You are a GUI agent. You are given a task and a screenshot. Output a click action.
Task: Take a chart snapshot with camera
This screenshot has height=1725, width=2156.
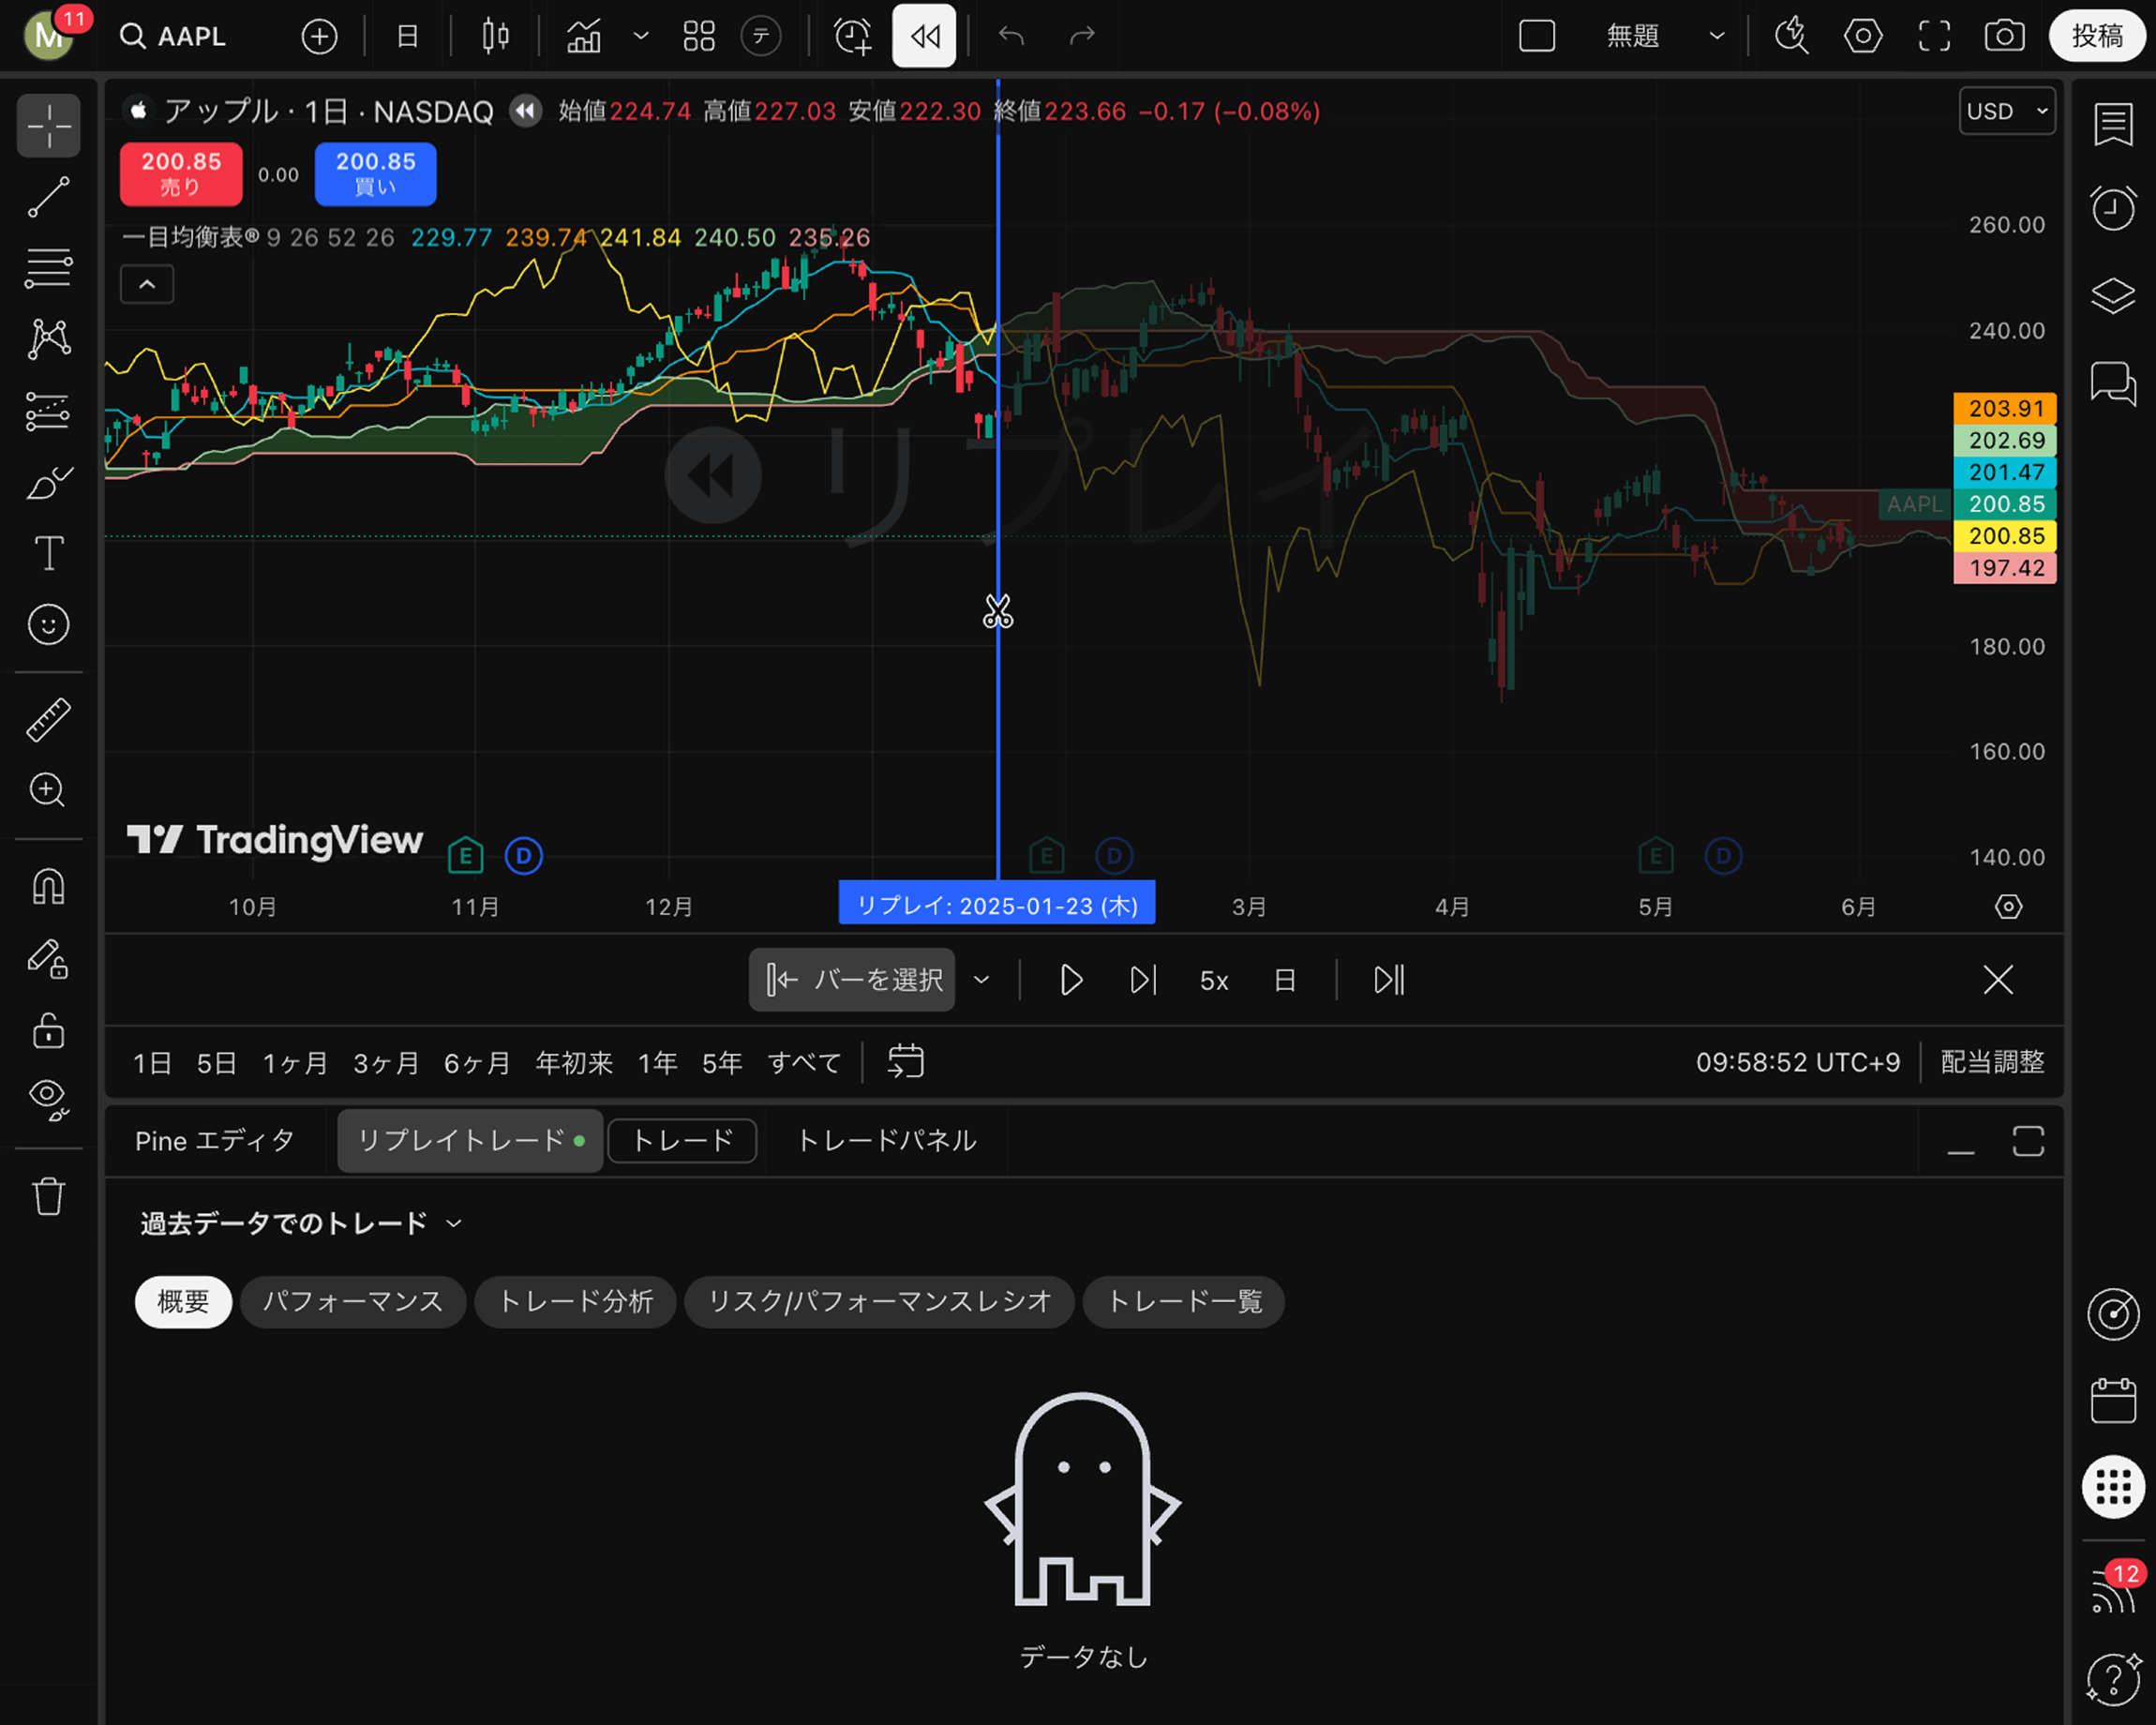tap(2004, 37)
